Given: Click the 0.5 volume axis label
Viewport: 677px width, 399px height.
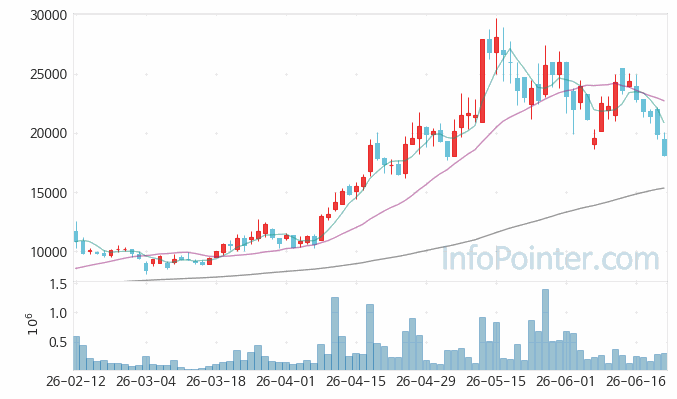Looking at the screenshot, I should (58, 342).
